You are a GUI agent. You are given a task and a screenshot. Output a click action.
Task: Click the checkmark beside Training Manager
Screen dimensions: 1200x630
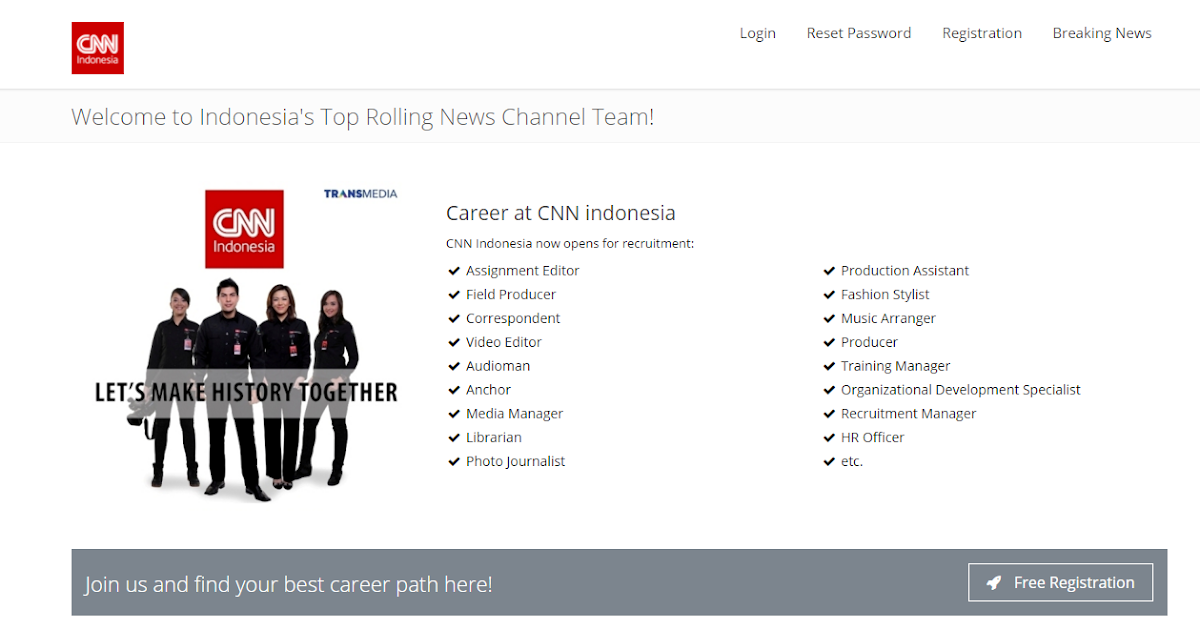click(829, 366)
